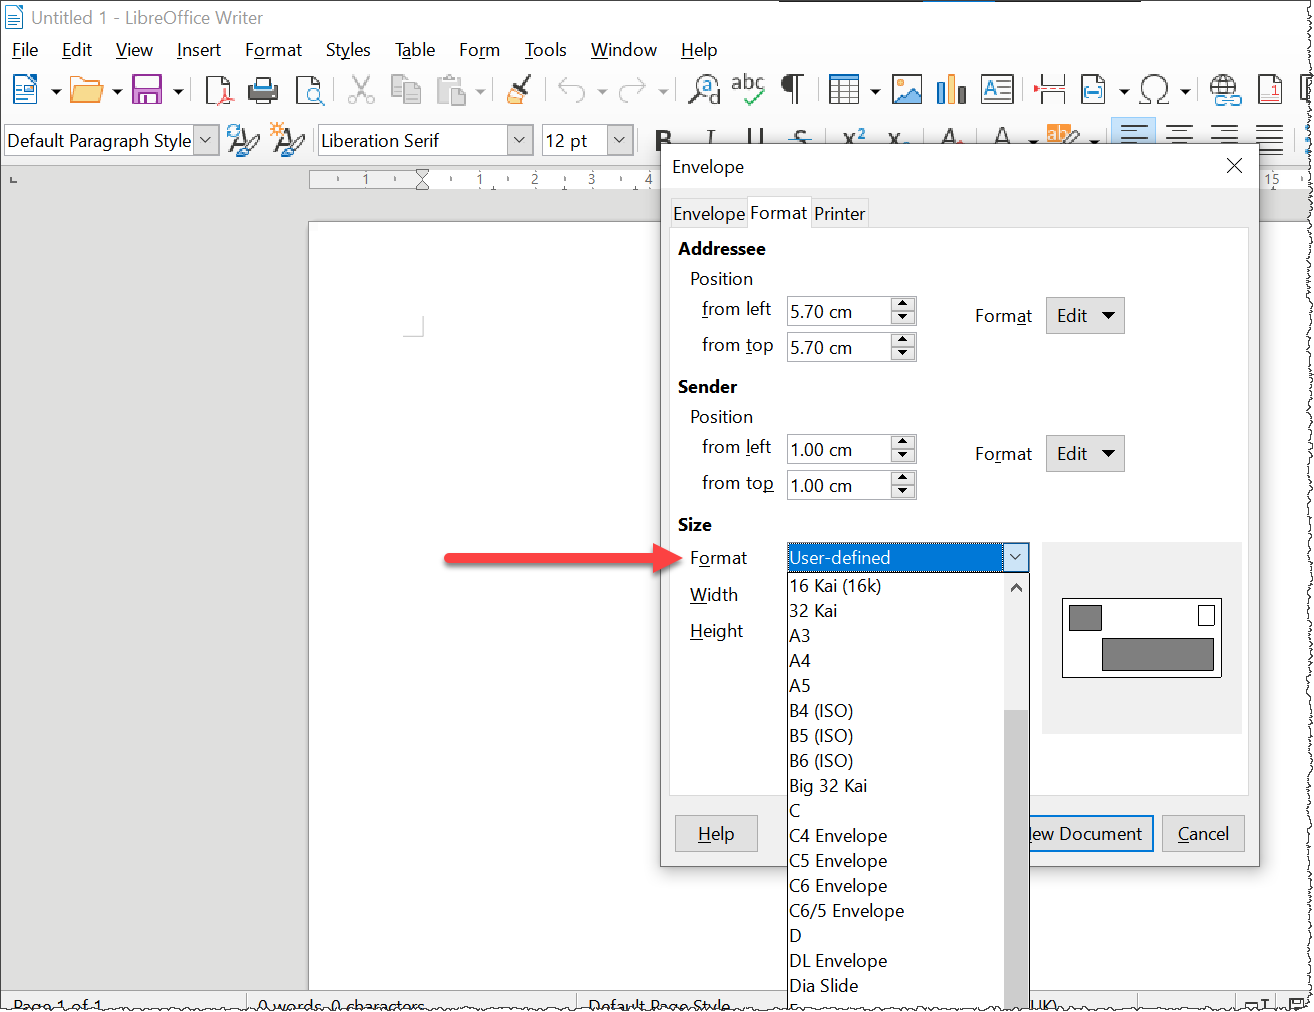Click the Print icon

tap(263, 90)
